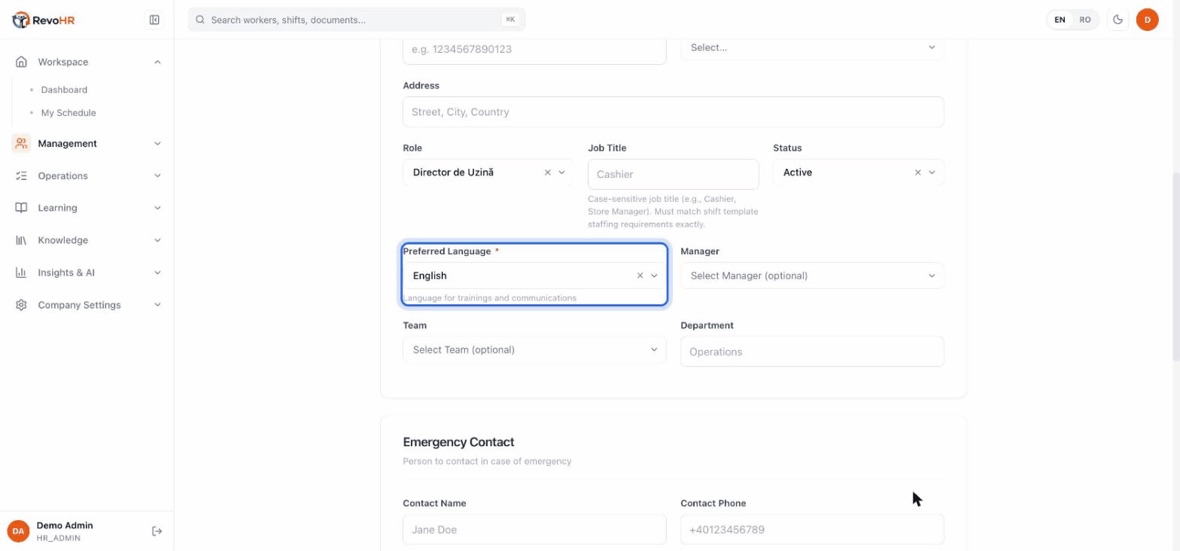Image resolution: width=1180 pixels, height=551 pixels.
Task: Collapse the sidebar panel icon
Action: point(154,20)
